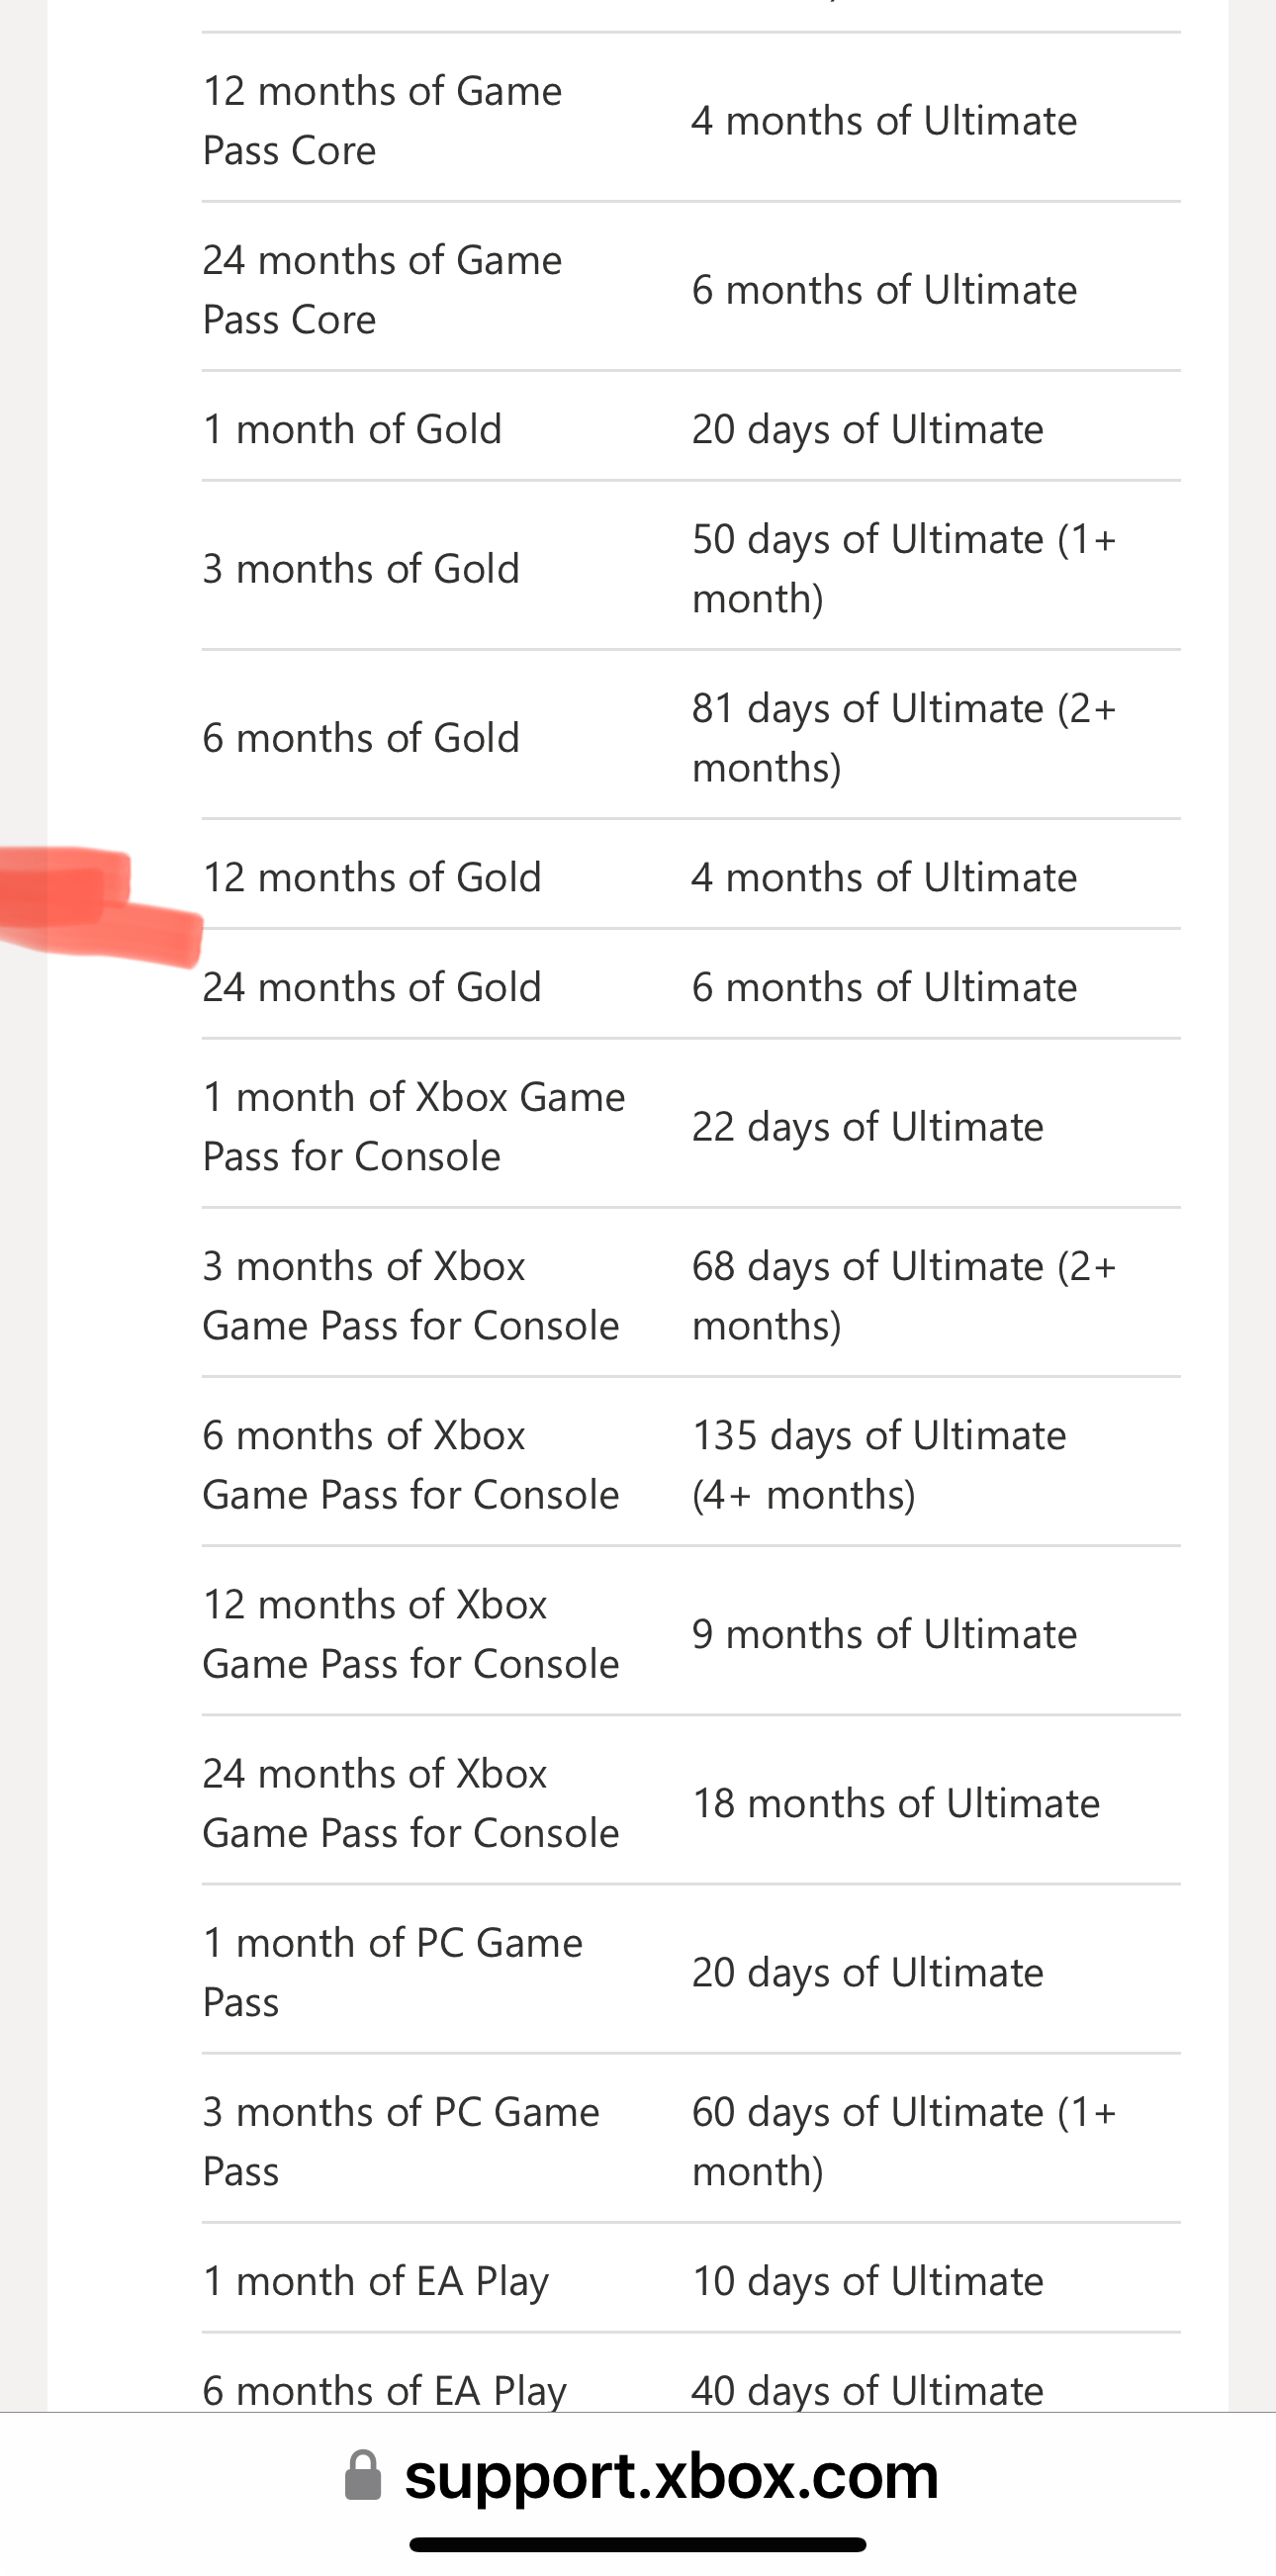Tap '1 month of PC Game Pass' row
Image resolution: width=1276 pixels, height=2576 pixels.
[691, 1971]
